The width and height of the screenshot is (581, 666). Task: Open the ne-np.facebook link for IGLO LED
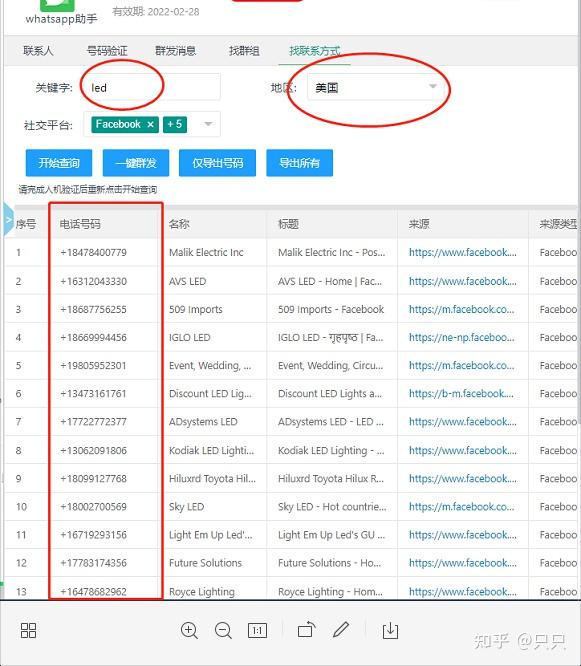click(x=462, y=337)
